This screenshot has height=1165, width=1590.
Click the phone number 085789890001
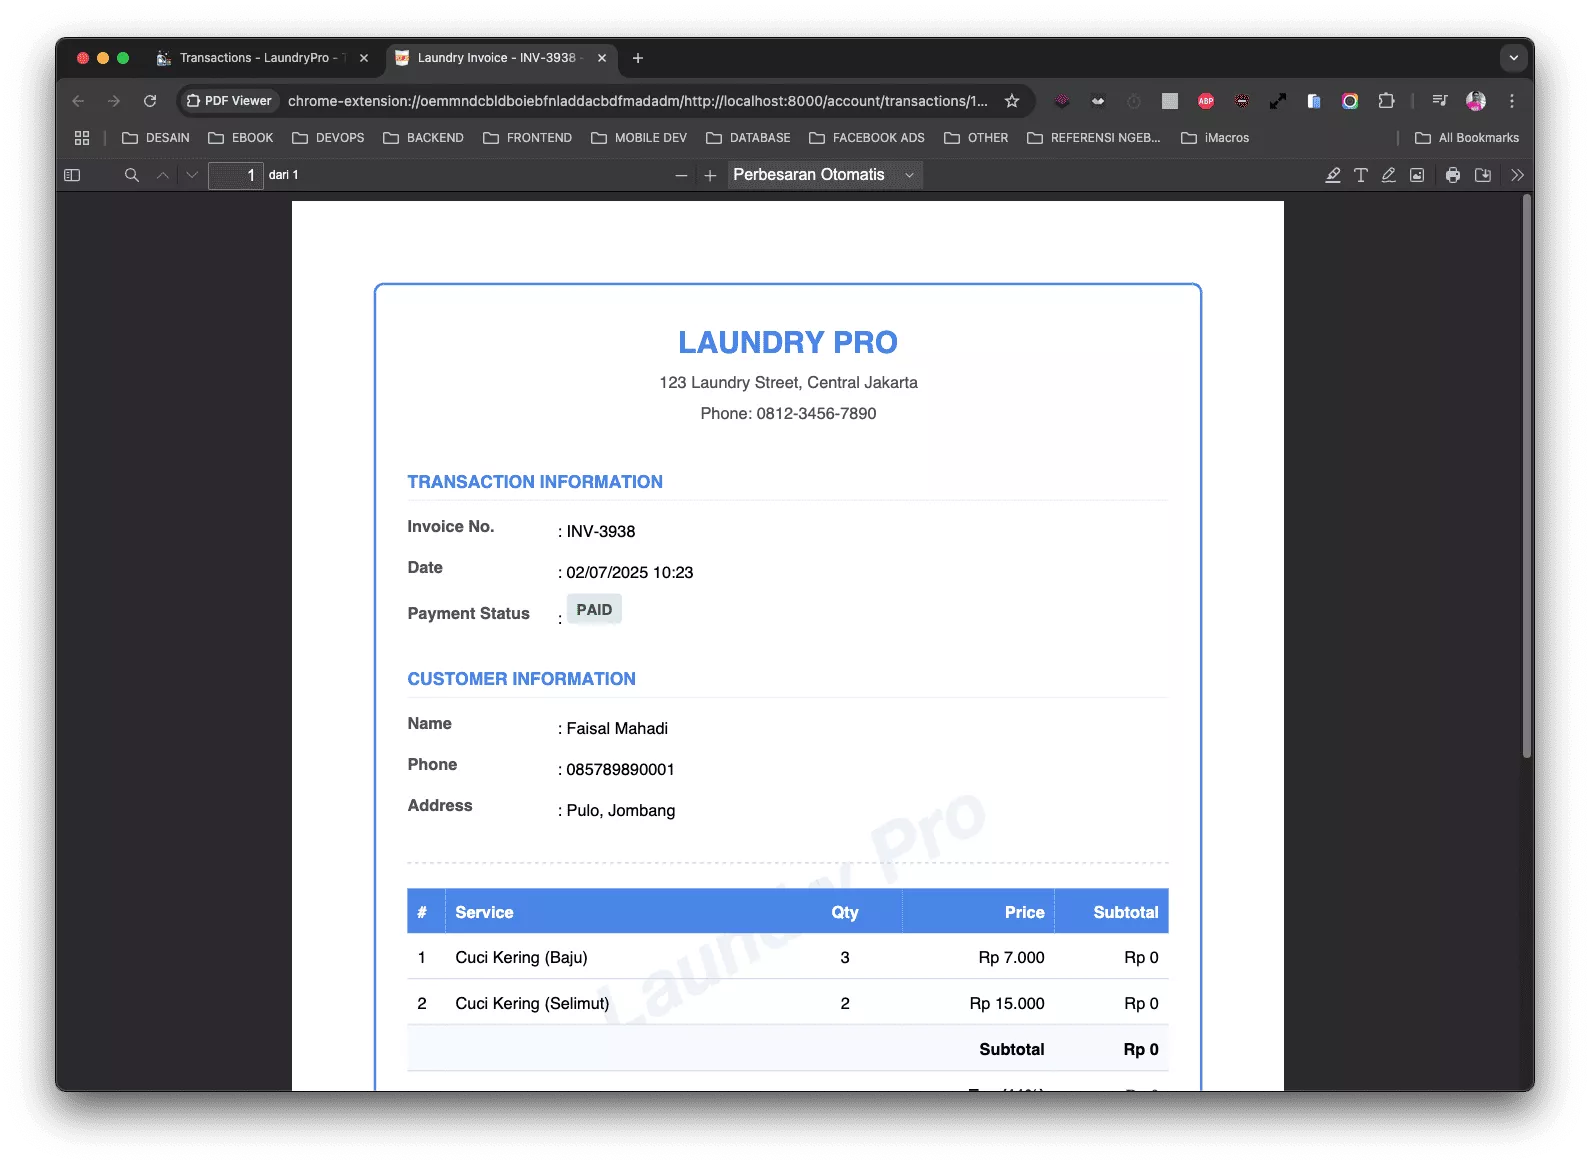point(620,770)
